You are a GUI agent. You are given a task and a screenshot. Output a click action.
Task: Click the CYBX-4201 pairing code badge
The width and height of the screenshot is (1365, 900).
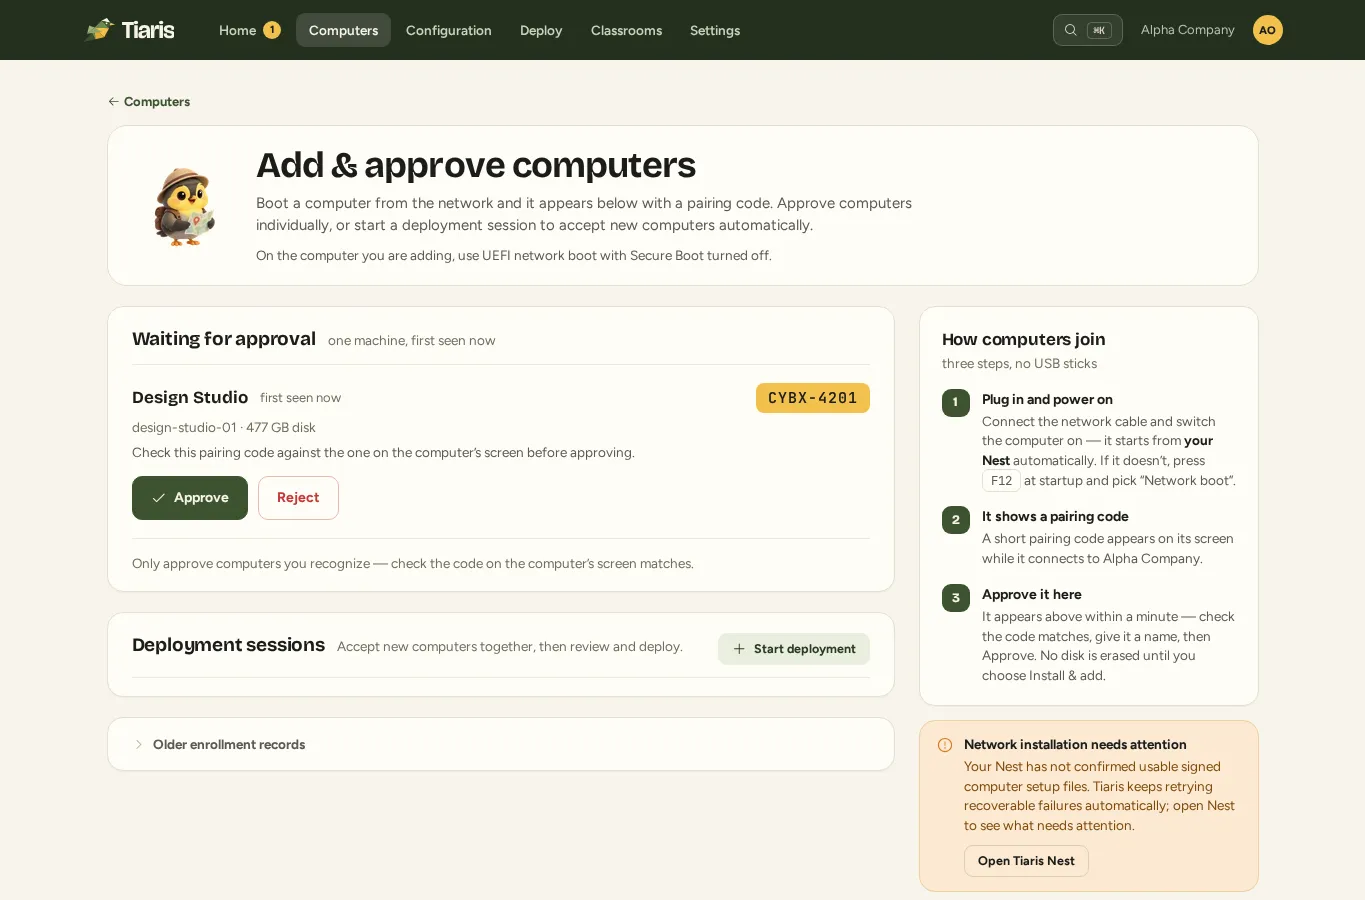[x=813, y=398]
